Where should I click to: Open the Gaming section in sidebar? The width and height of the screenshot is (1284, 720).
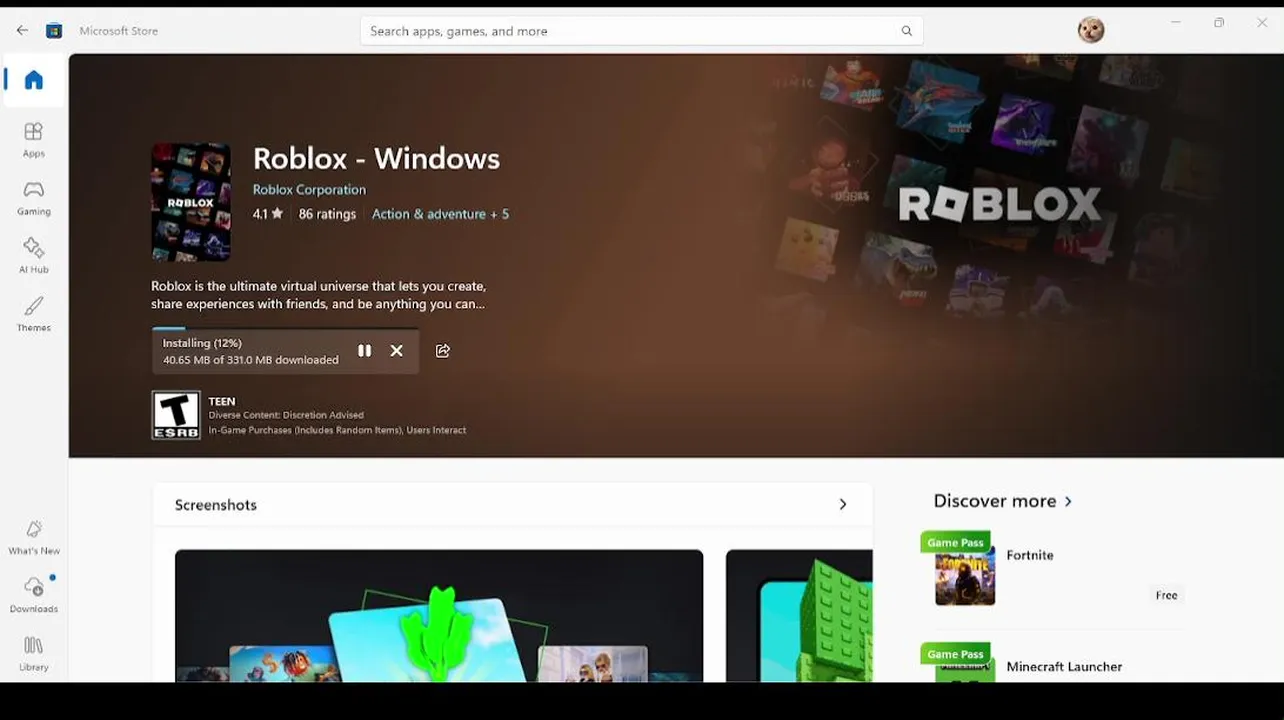tap(34, 198)
